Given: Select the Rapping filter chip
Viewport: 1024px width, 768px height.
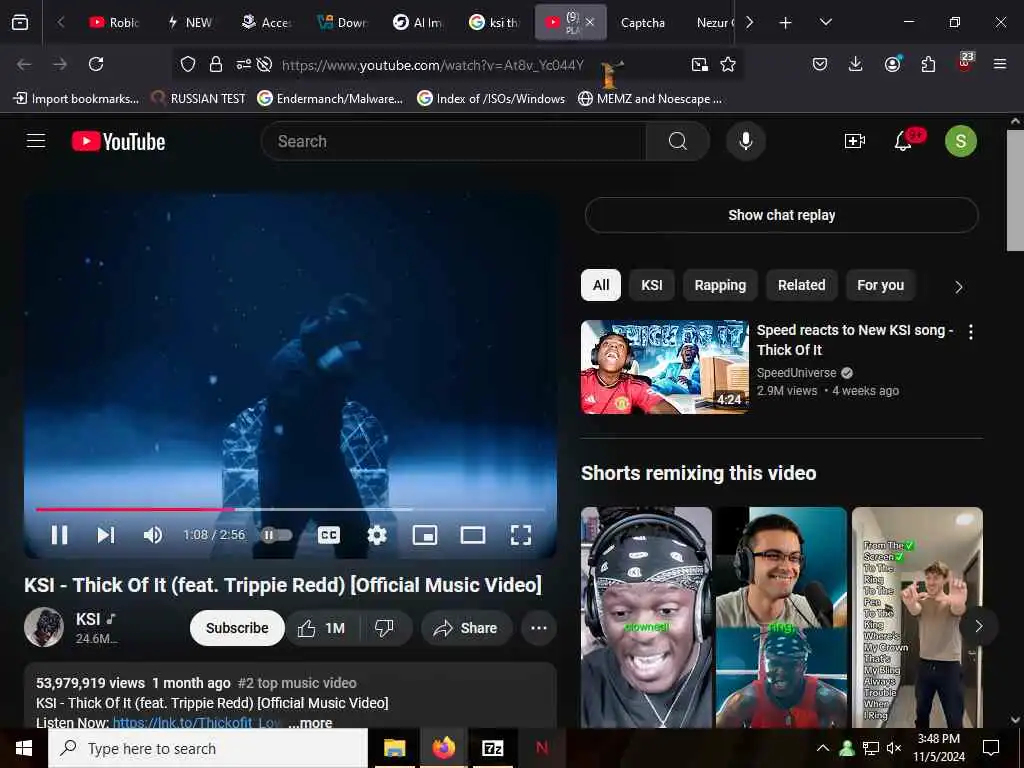Looking at the screenshot, I should tap(720, 285).
